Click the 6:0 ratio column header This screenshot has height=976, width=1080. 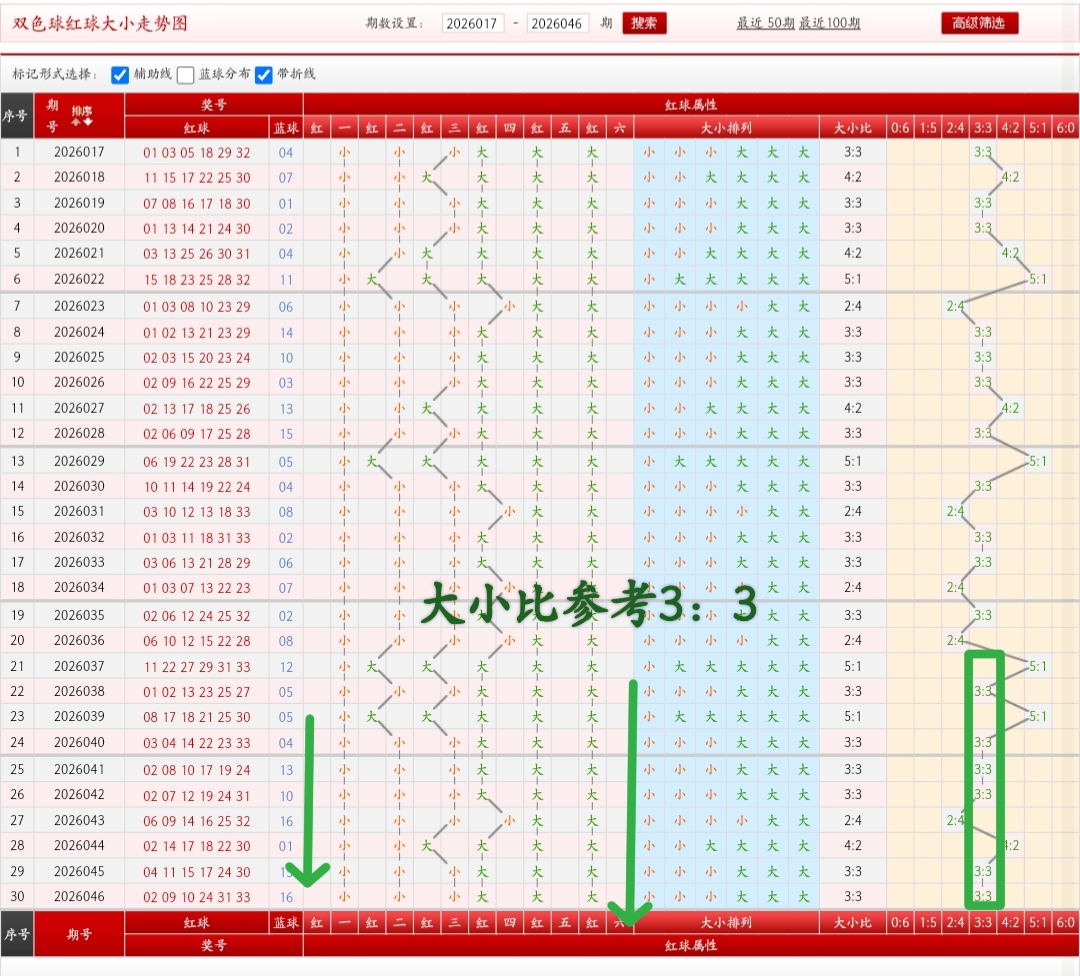click(1064, 127)
